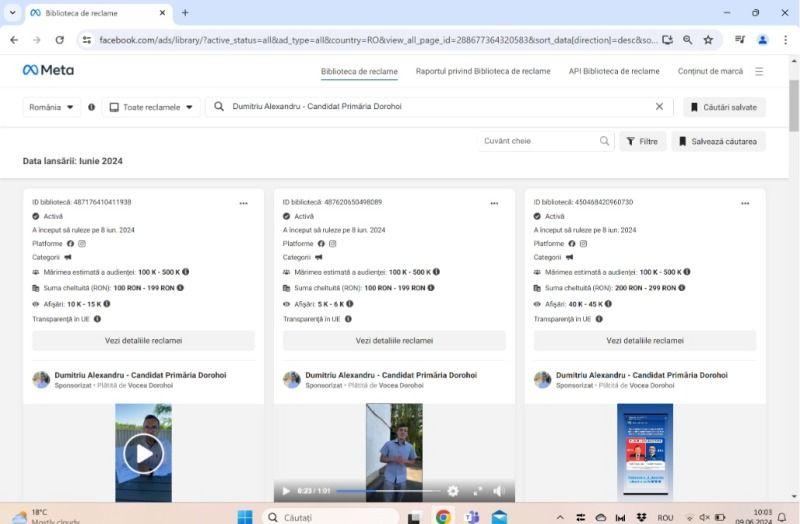Play the first ad video
The width and height of the screenshot is (800, 524).
coord(143,455)
